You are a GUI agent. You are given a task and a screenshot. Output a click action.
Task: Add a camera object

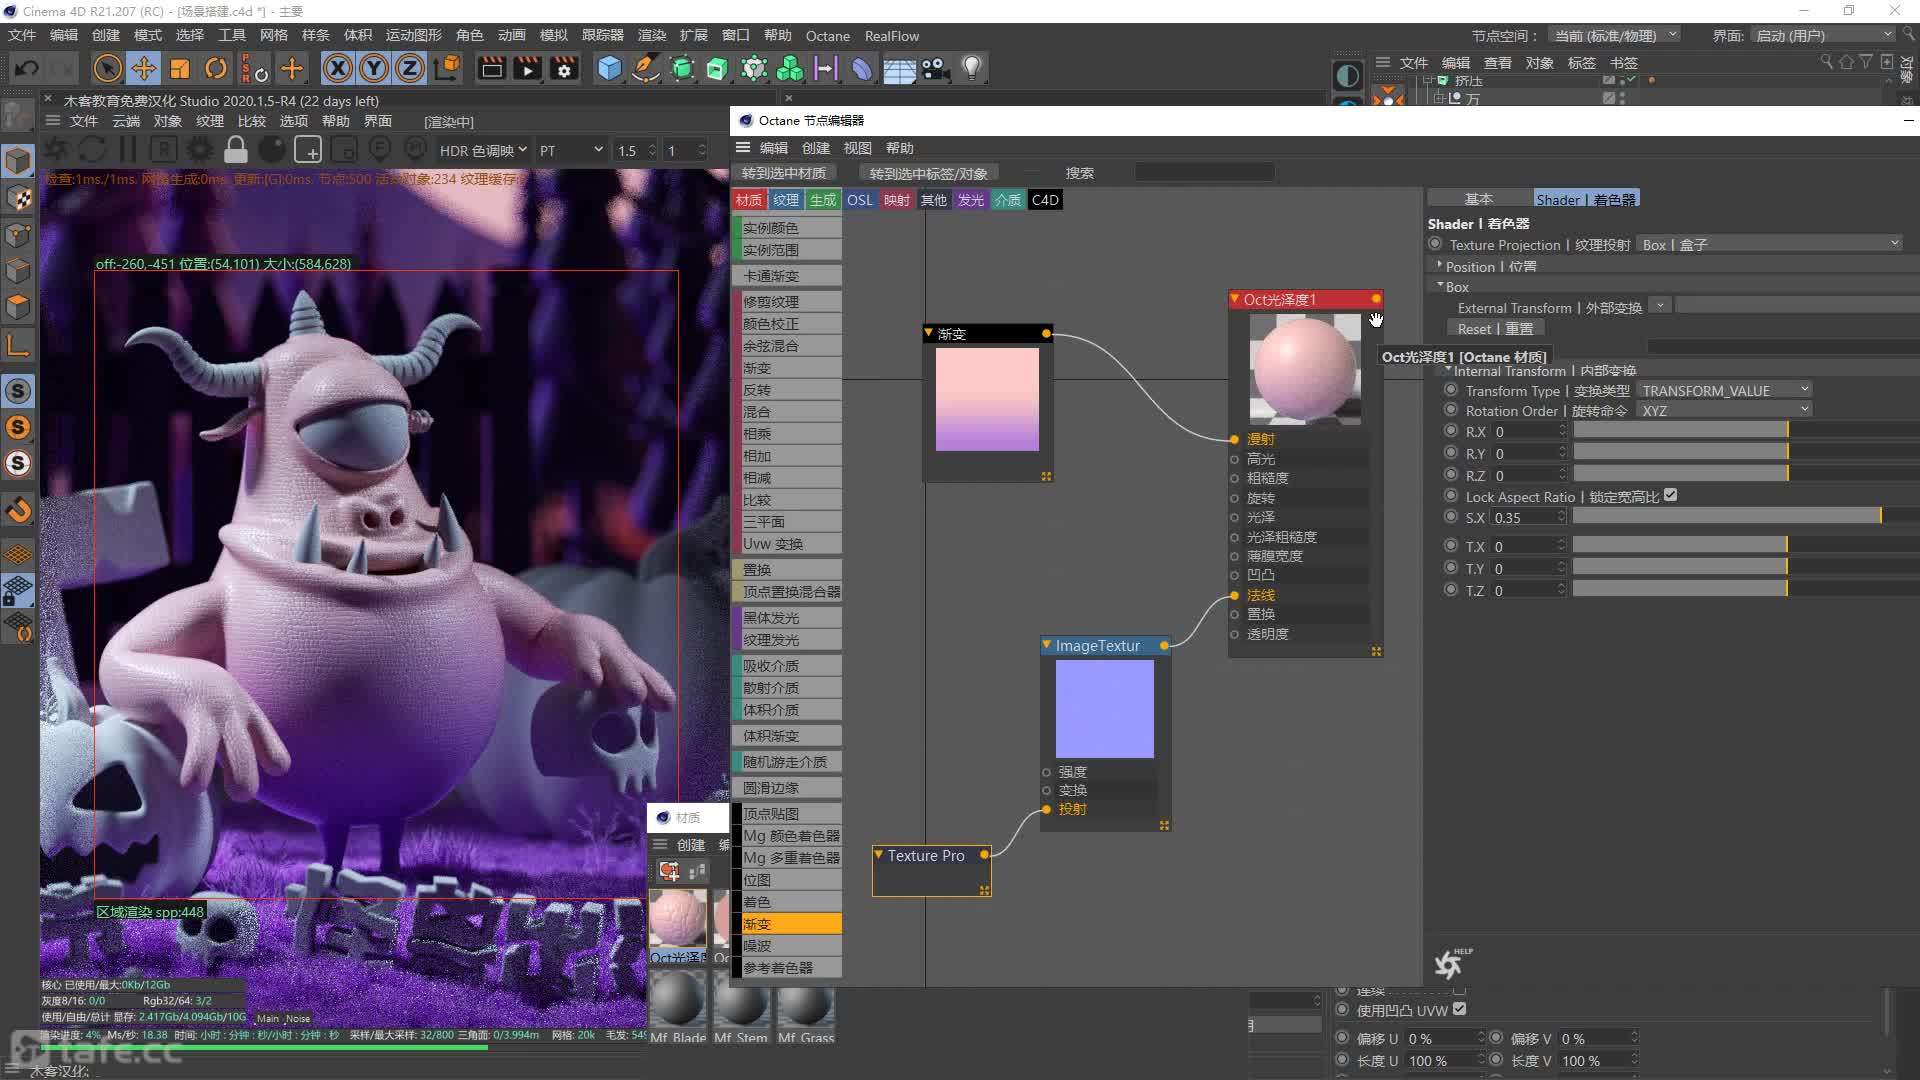click(x=935, y=68)
